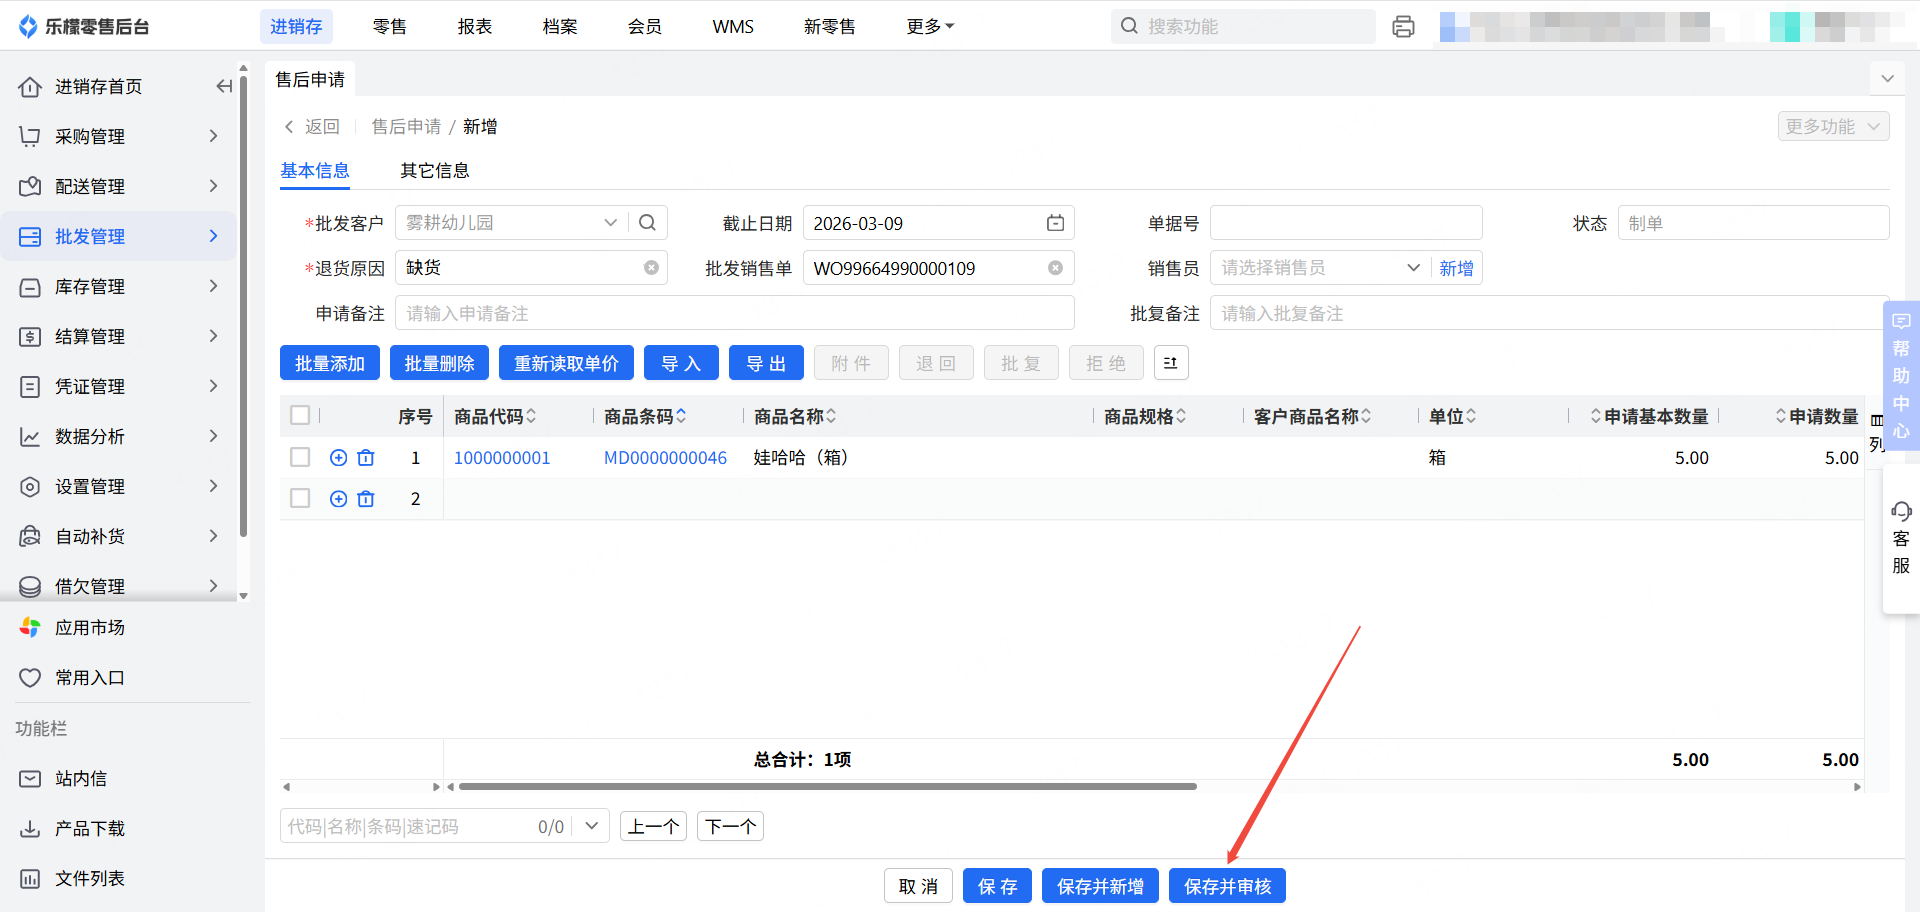Clear the 退货原因 field with its X icon

coord(651,268)
